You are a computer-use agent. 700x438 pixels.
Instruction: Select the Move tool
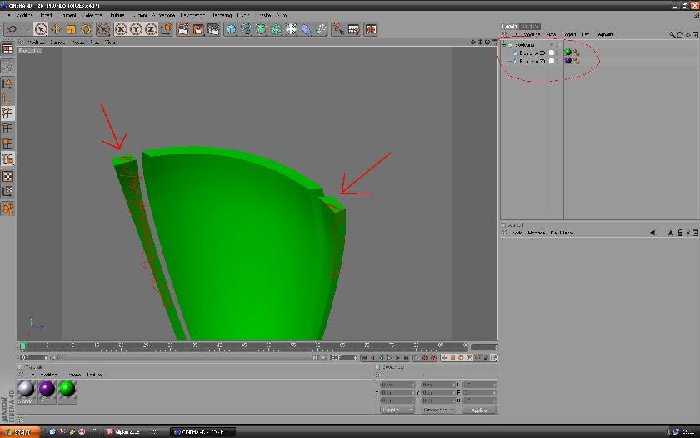tap(56, 29)
